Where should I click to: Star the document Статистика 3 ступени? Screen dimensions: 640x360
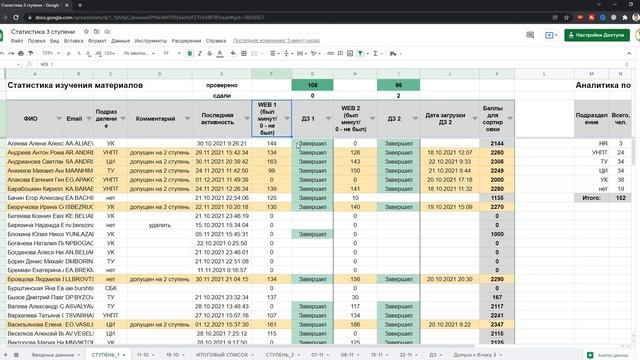click(86, 31)
